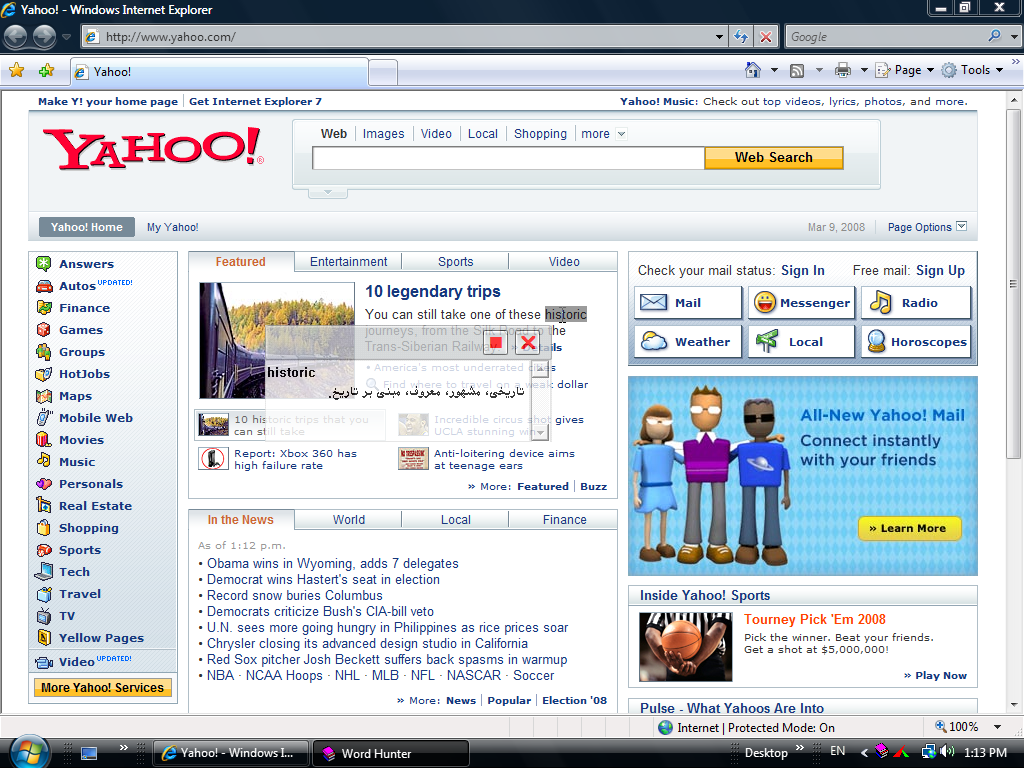Open the new blank tab button
The image size is (1024, 768).
click(x=383, y=72)
